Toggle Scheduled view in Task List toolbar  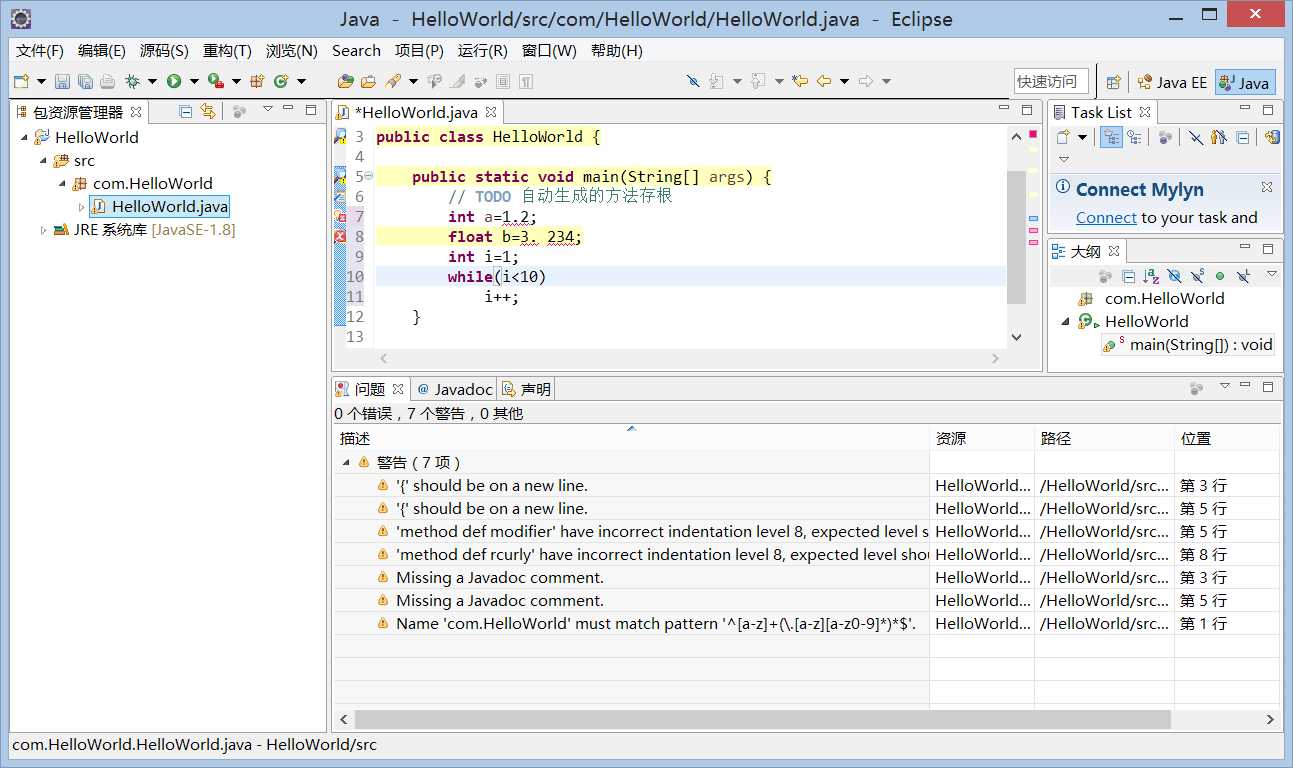click(x=1133, y=137)
